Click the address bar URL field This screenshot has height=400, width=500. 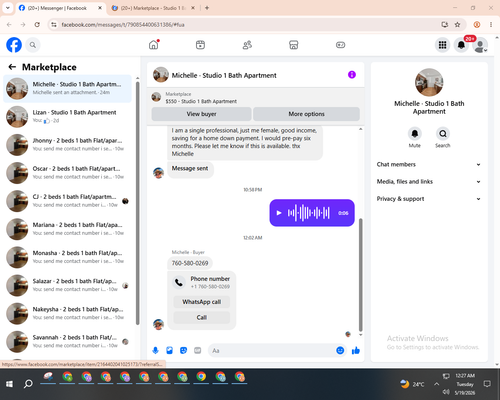(247, 25)
